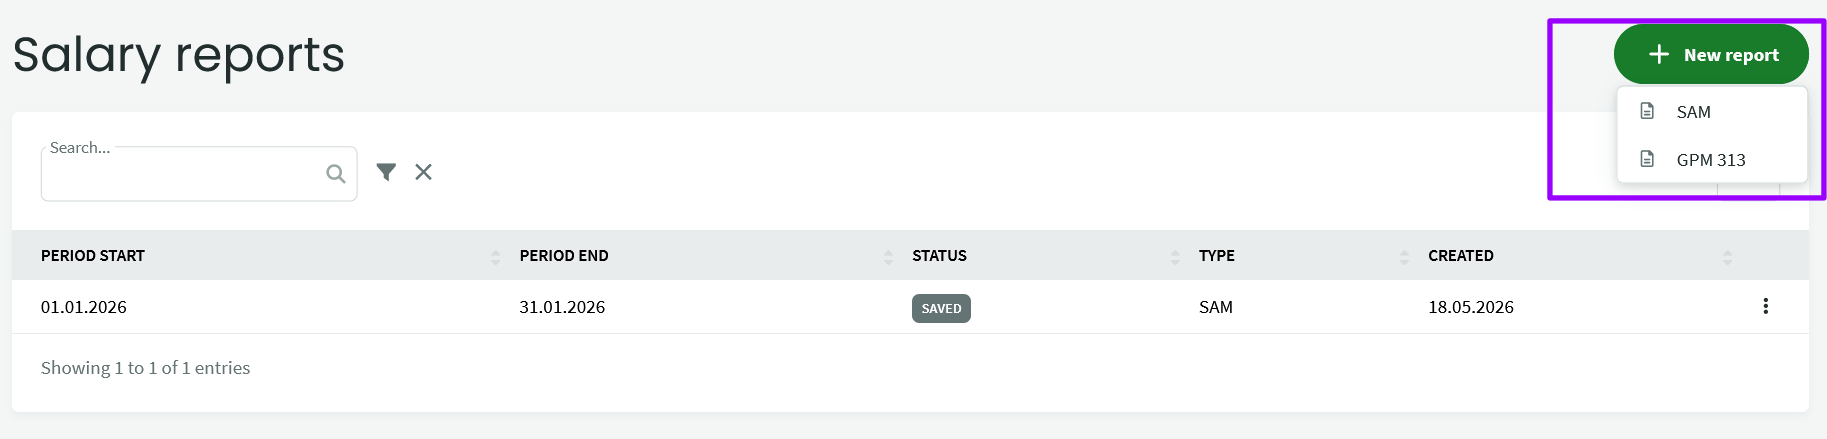
Task: Sort by Type column arrows
Action: coord(1404,257)
